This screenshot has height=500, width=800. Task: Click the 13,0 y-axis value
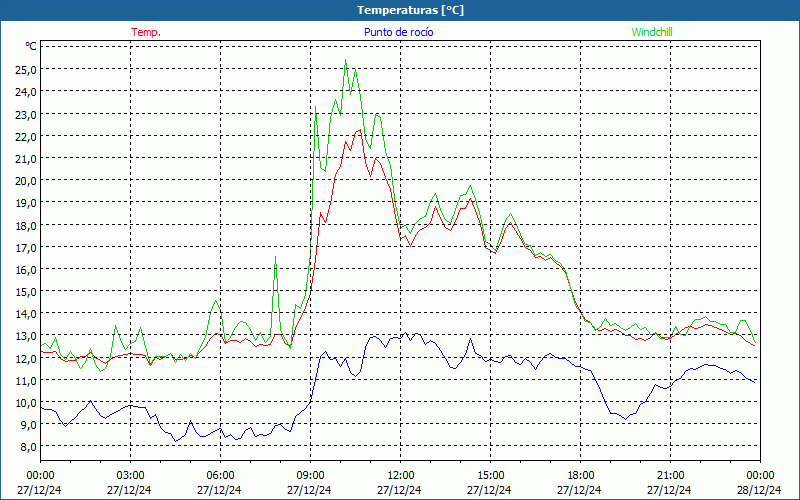tap(26, 336)
